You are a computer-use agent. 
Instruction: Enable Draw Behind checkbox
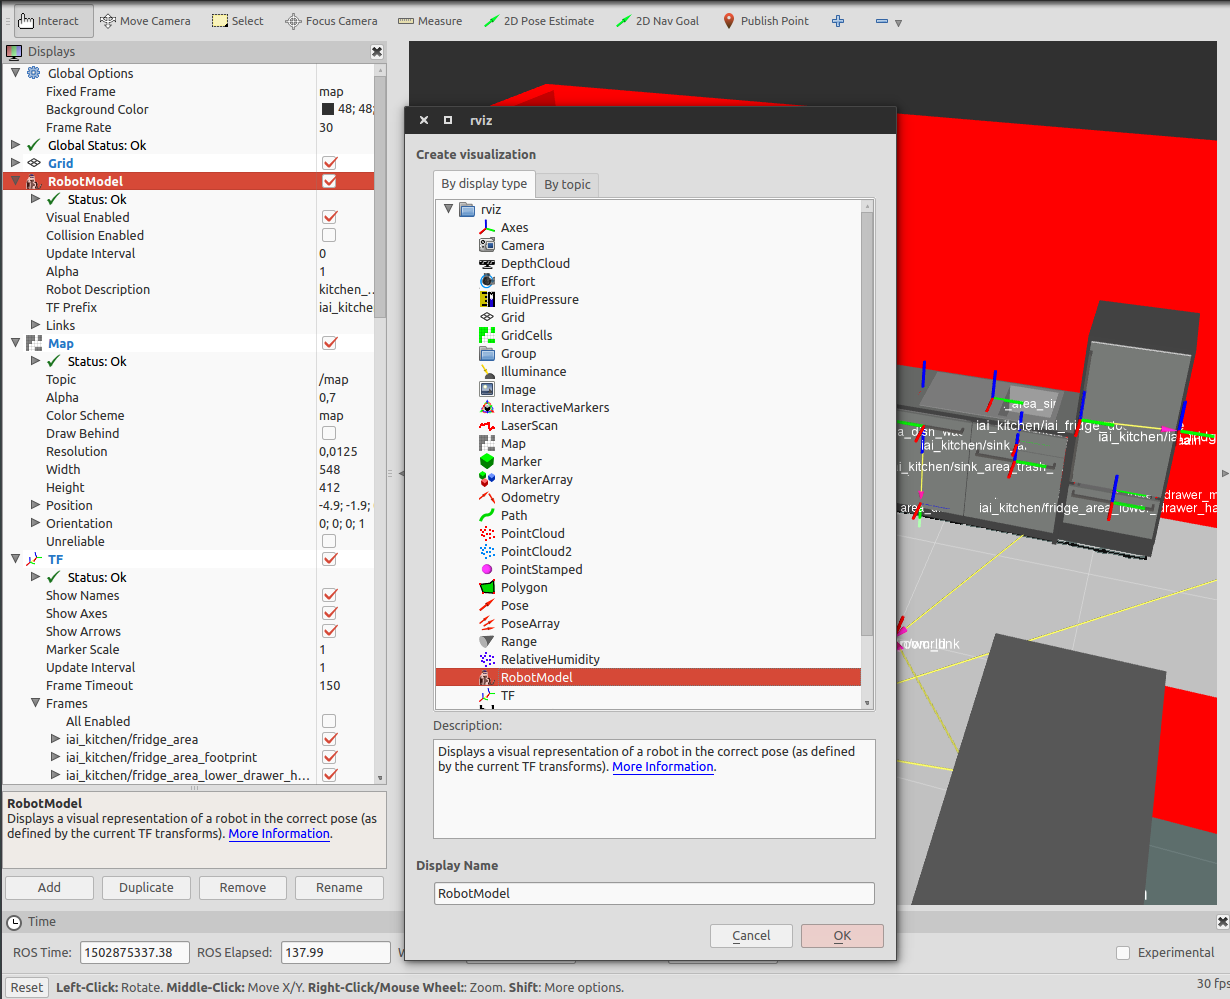[329, 433]
